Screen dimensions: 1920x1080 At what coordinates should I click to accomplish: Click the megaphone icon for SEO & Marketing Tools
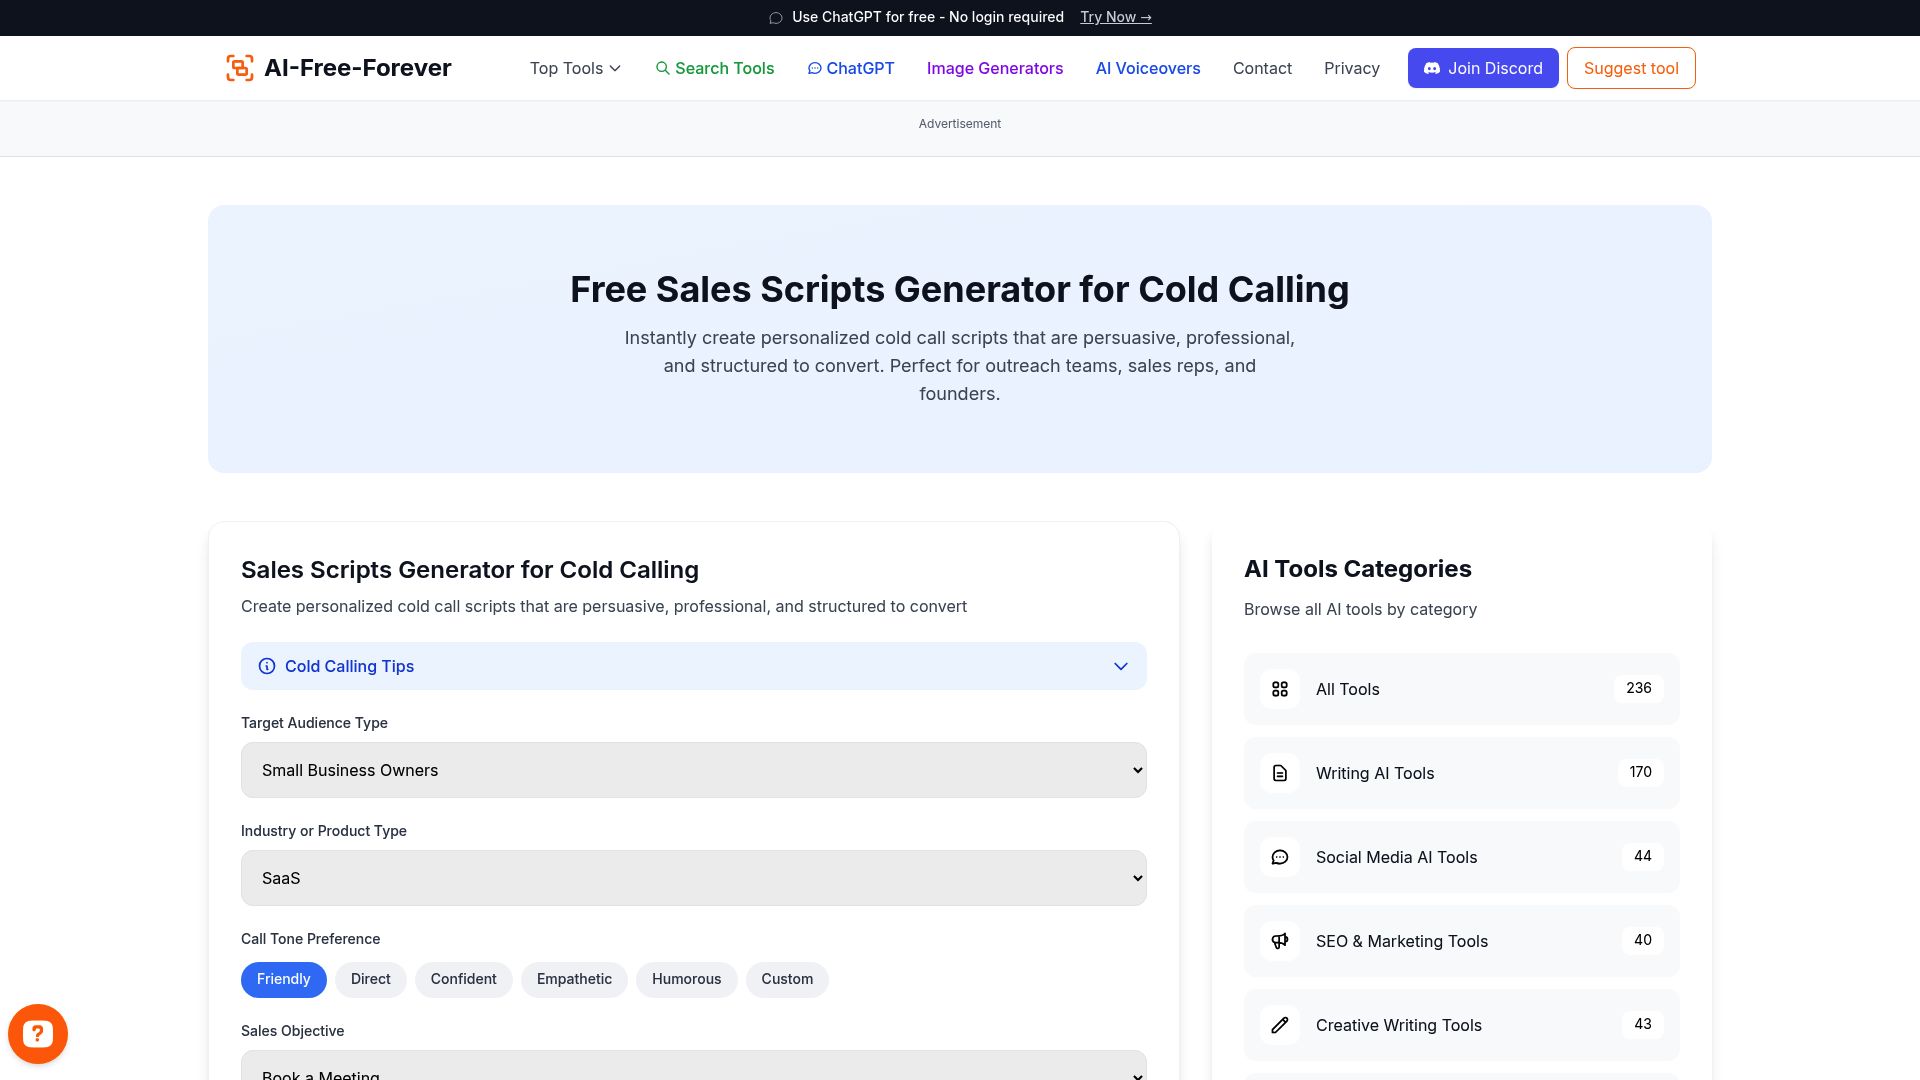point(1279,941)
